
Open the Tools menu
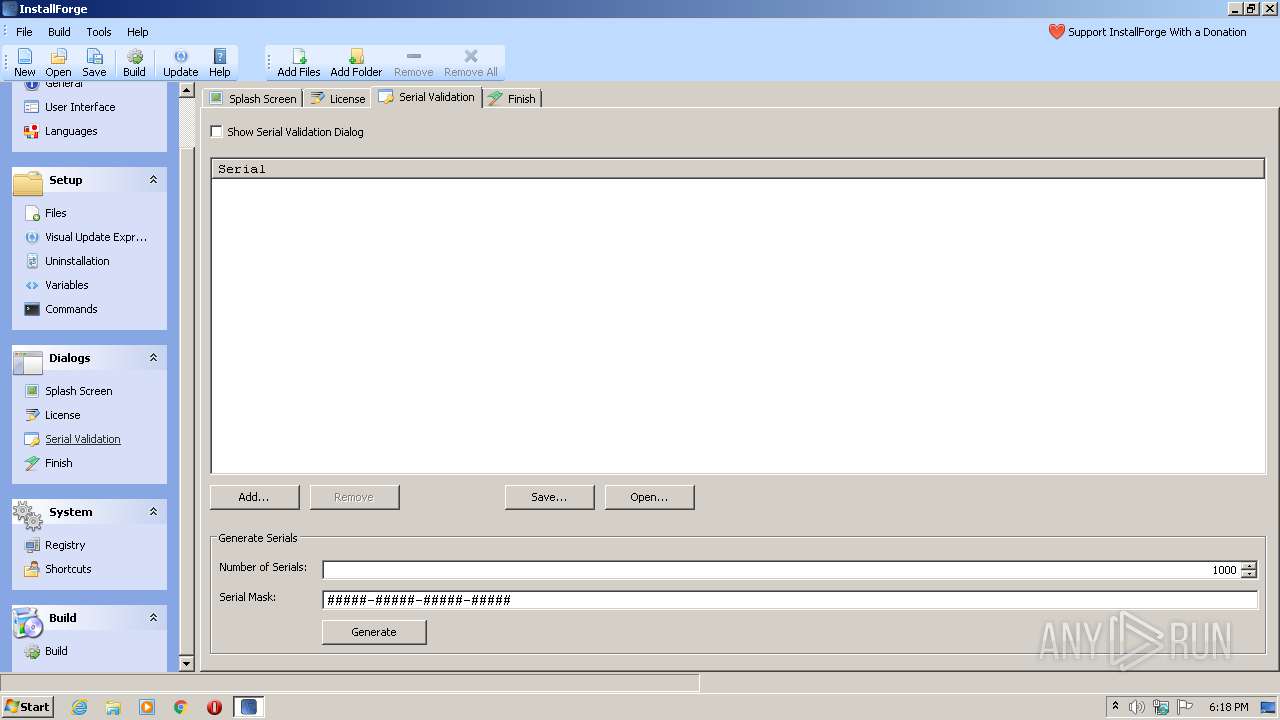99,32
